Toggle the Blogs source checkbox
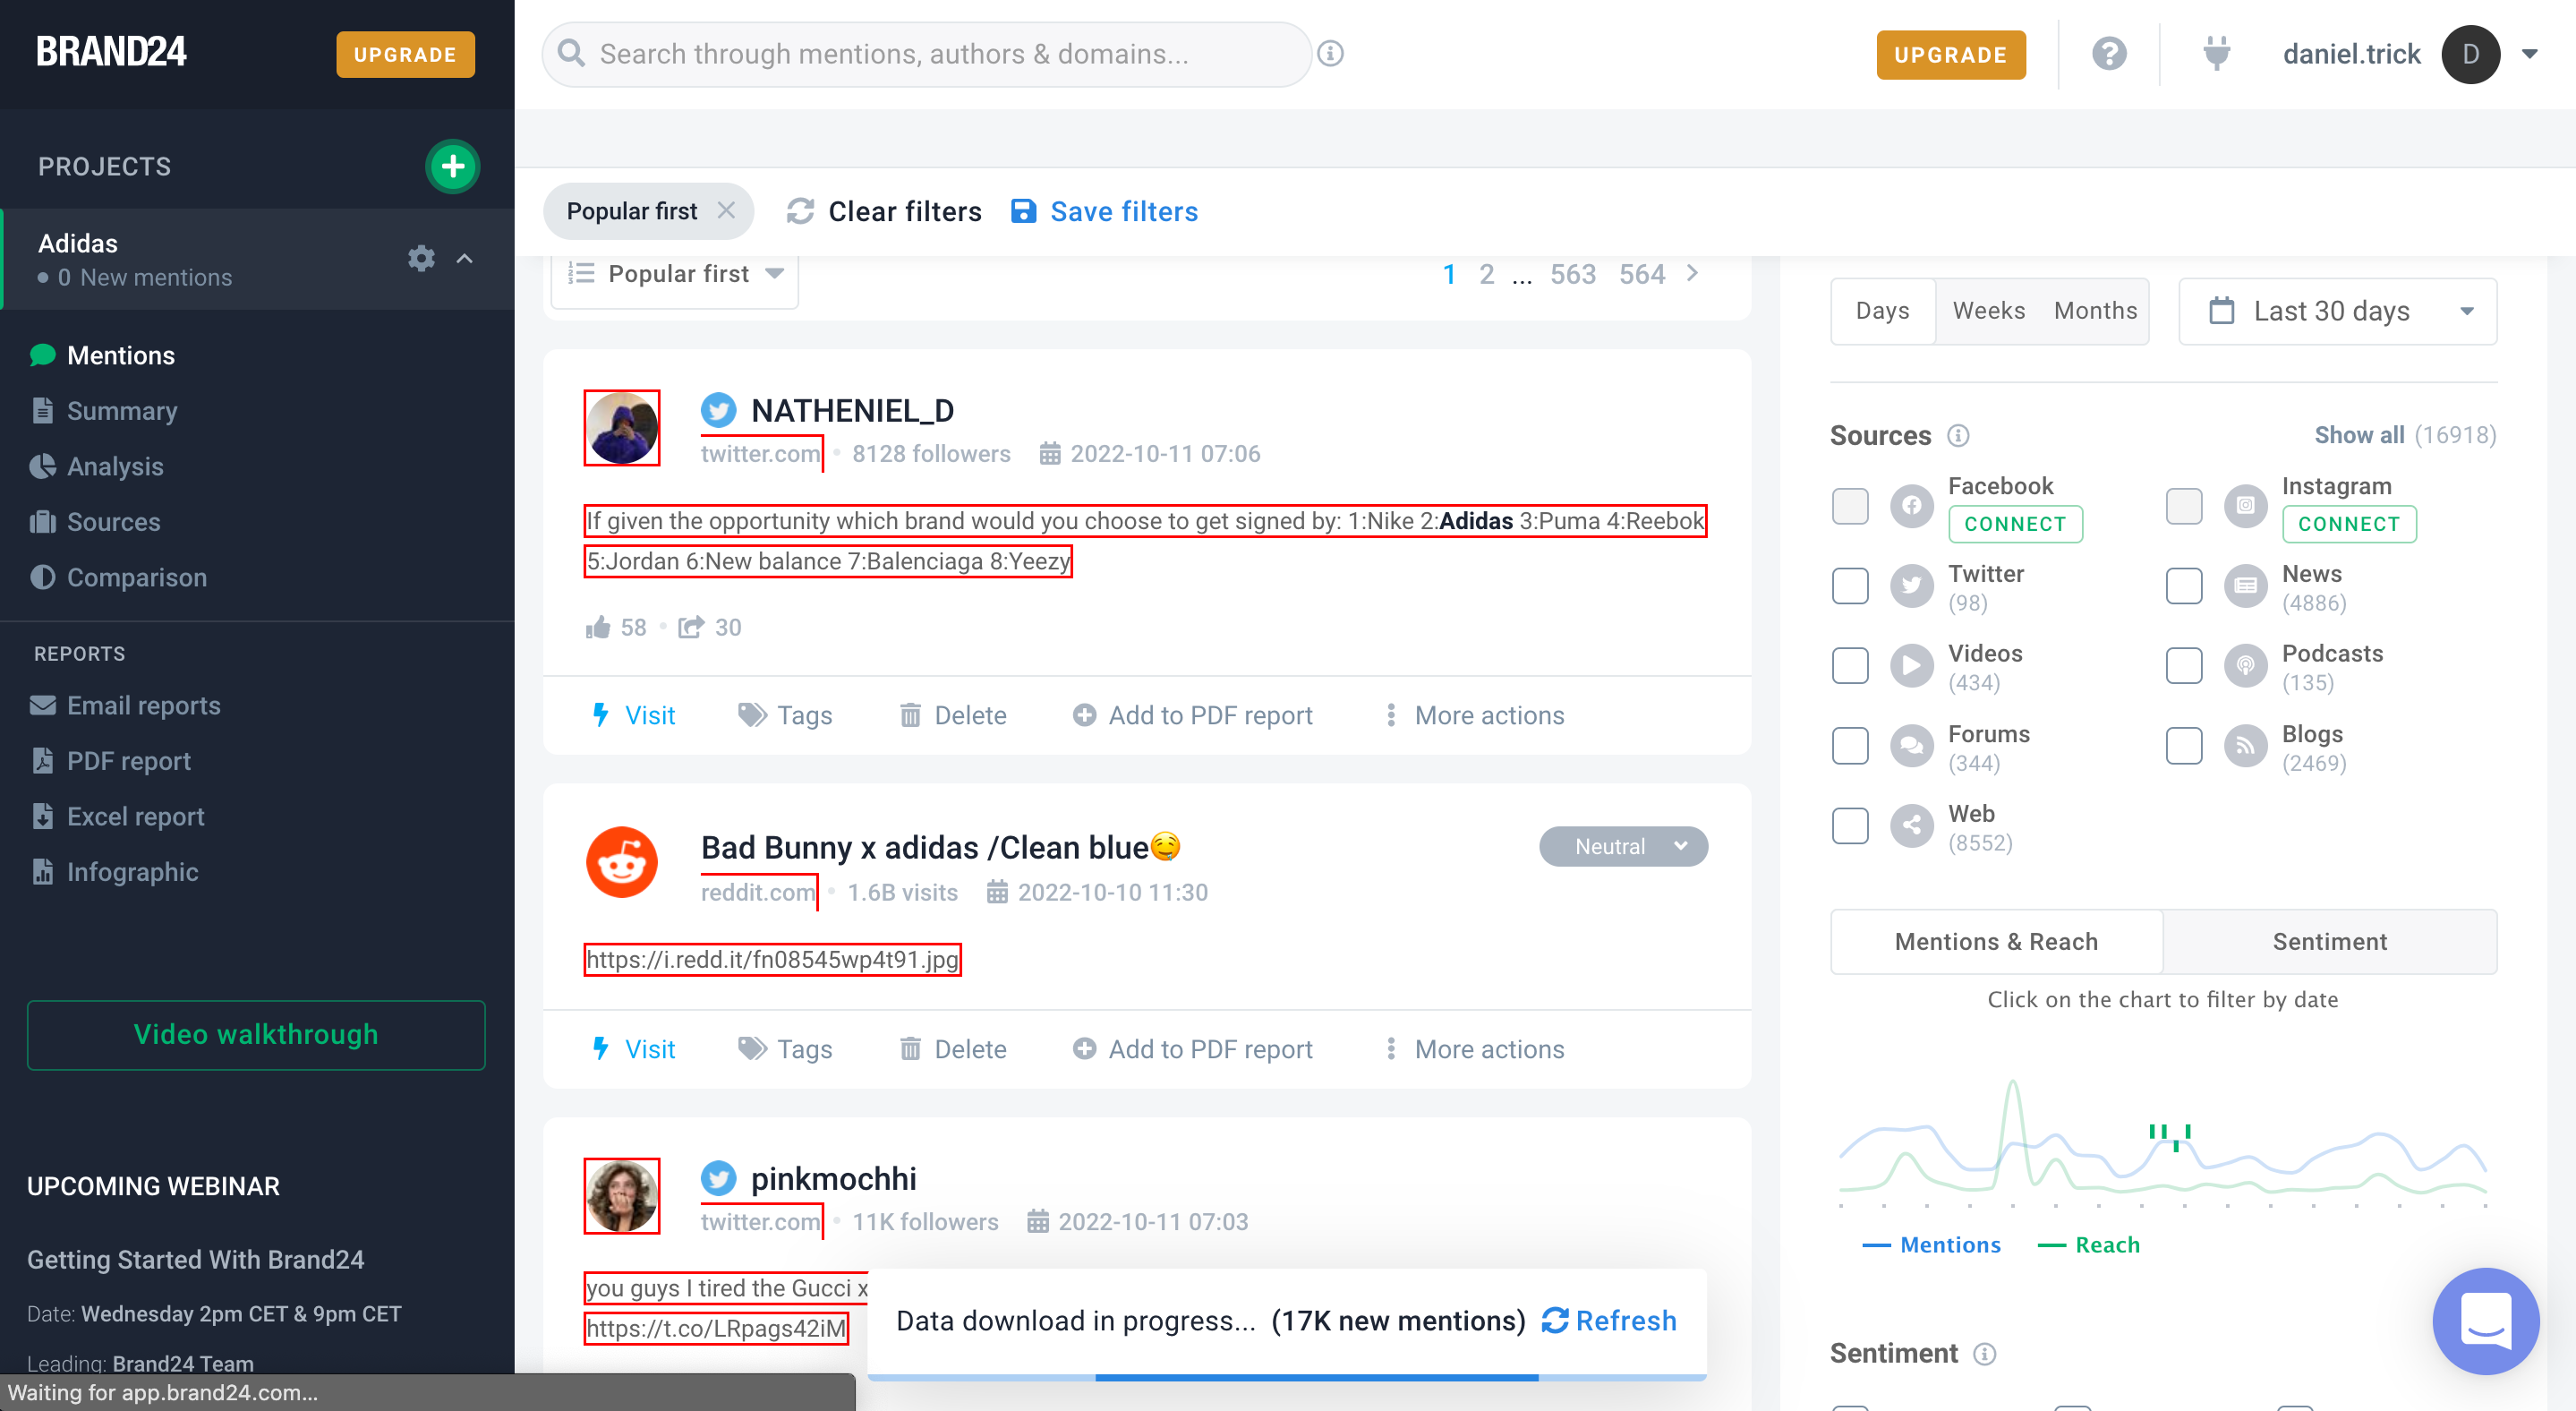Viewport: 2576px width, 1411px height. 2184,745
